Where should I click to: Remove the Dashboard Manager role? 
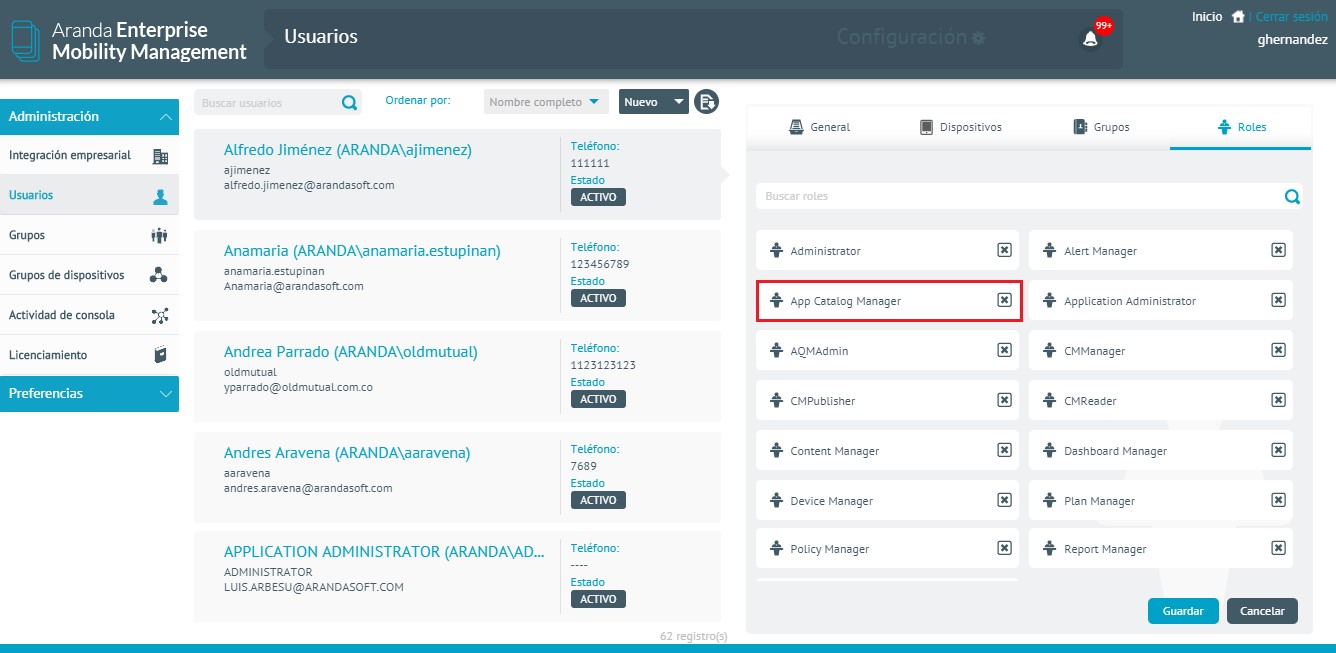point(1278,450)
